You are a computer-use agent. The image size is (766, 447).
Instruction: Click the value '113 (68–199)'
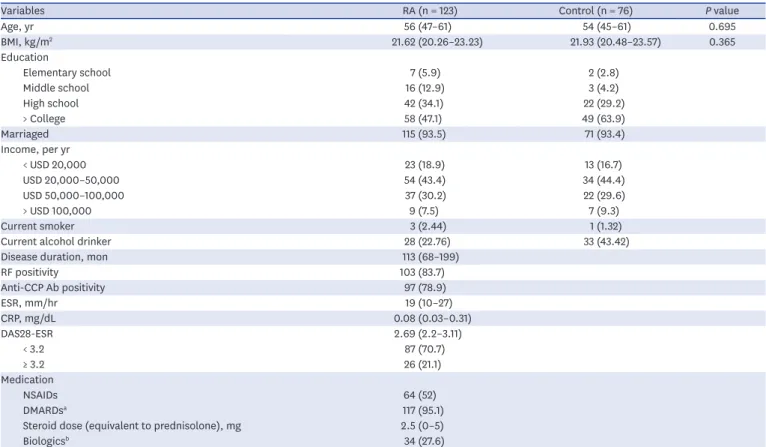[x=430, y=257]
